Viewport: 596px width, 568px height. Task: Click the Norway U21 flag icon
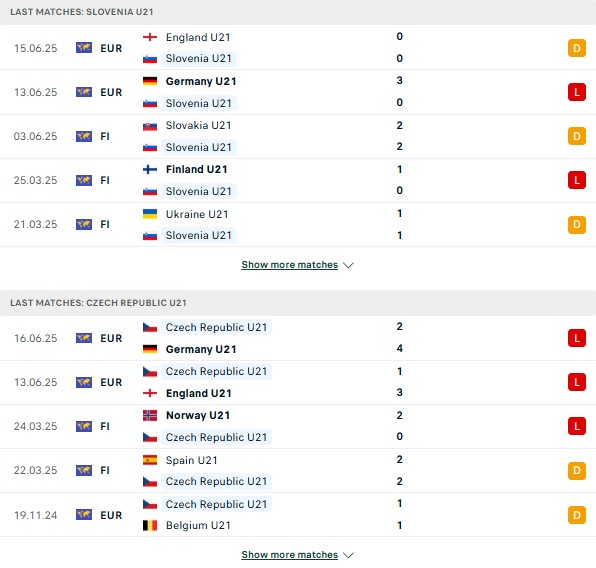click(x=150, y=415)
